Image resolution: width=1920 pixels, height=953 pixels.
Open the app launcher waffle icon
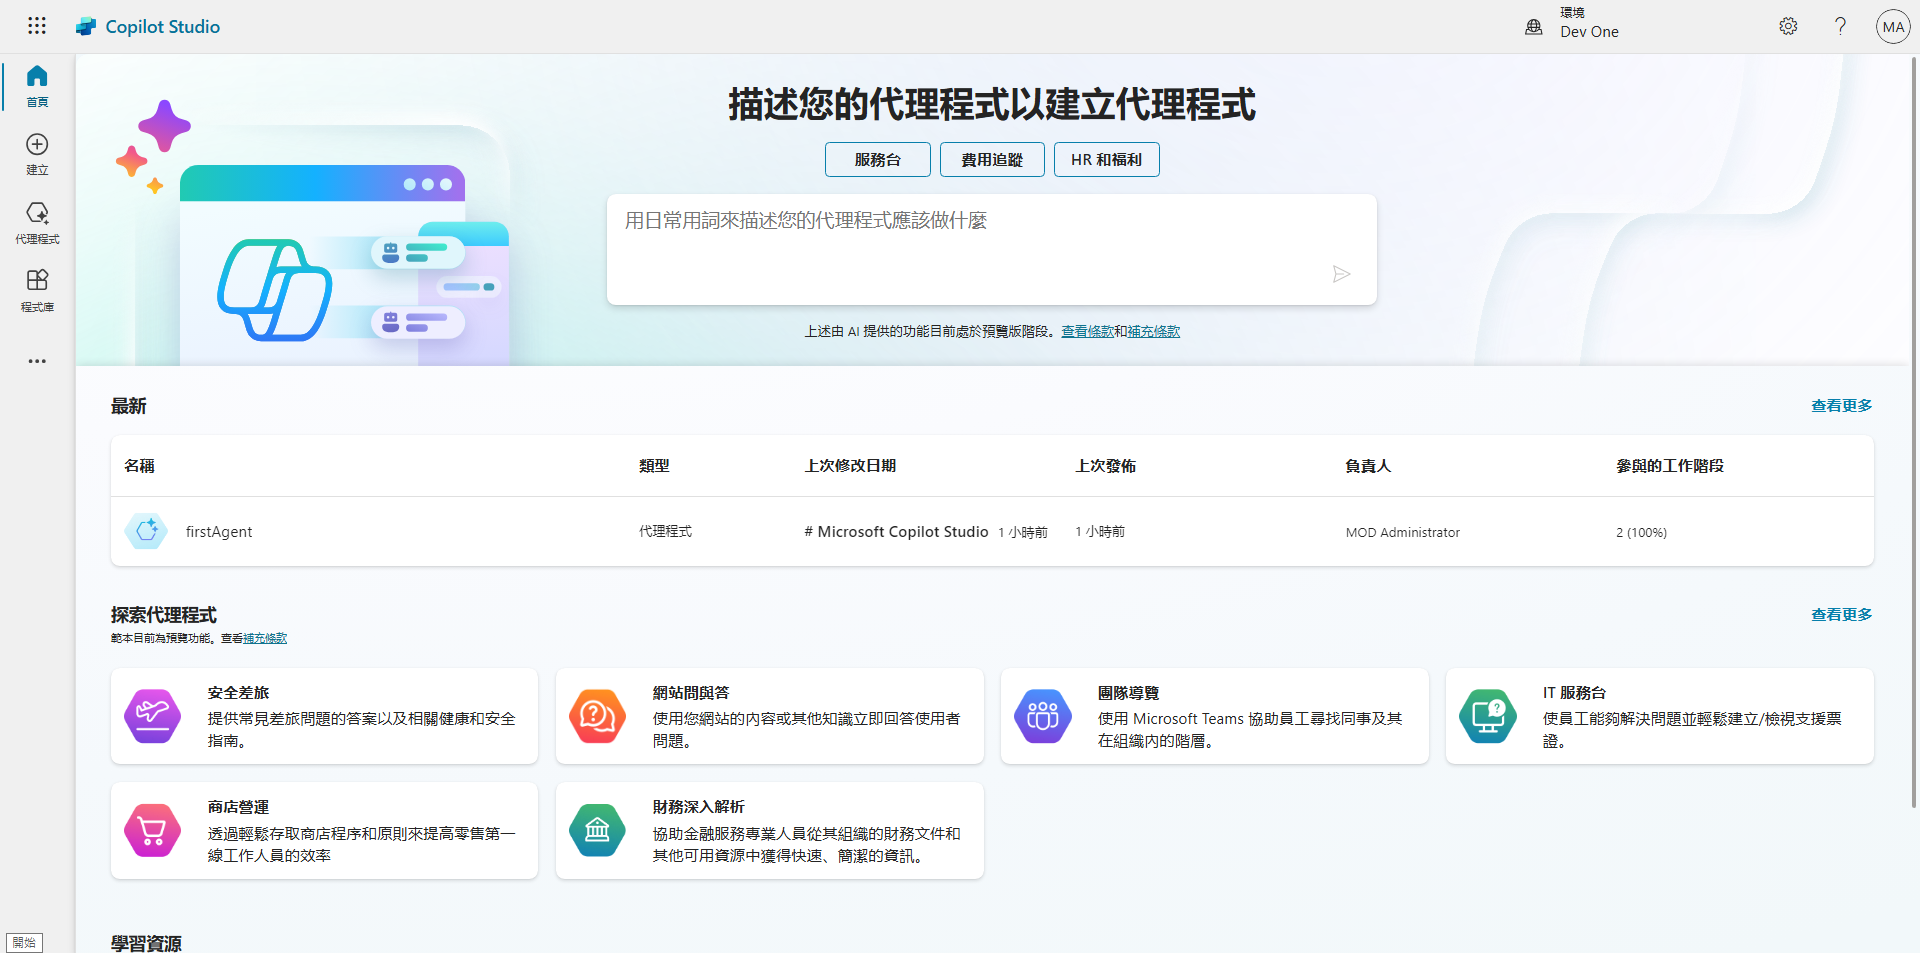37,26
